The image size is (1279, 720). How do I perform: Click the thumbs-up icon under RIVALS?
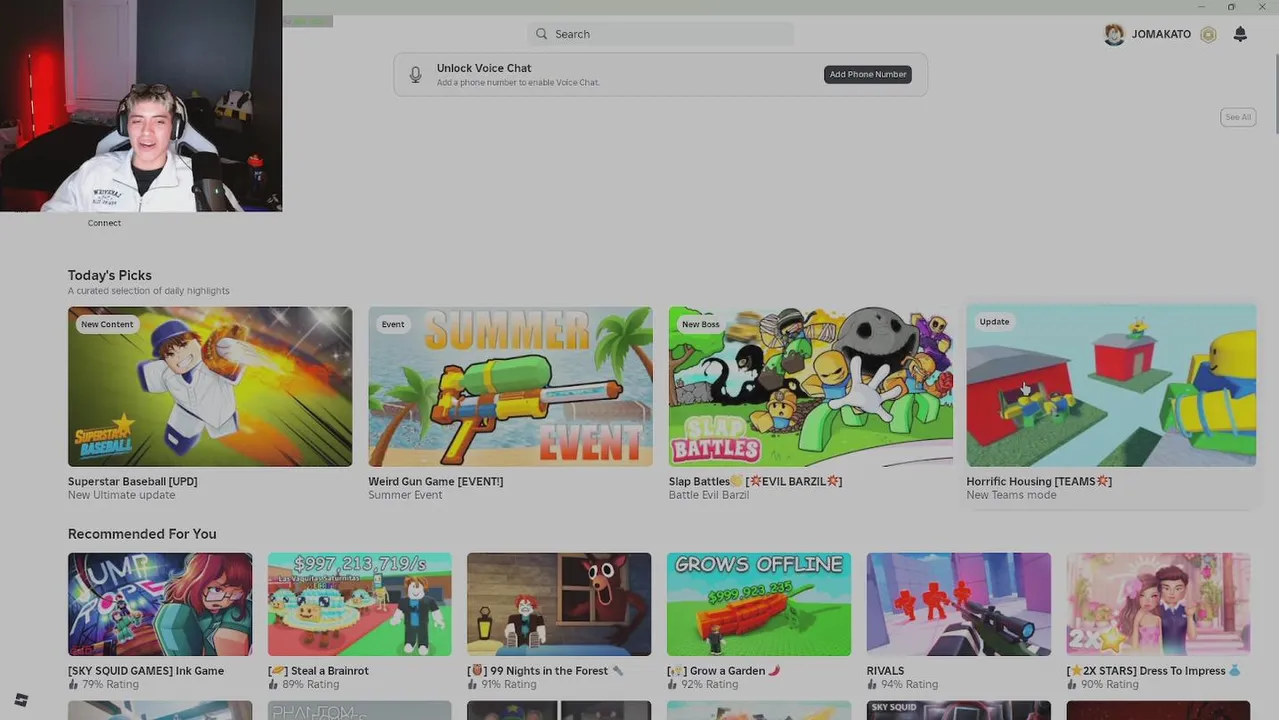[873, 685]
